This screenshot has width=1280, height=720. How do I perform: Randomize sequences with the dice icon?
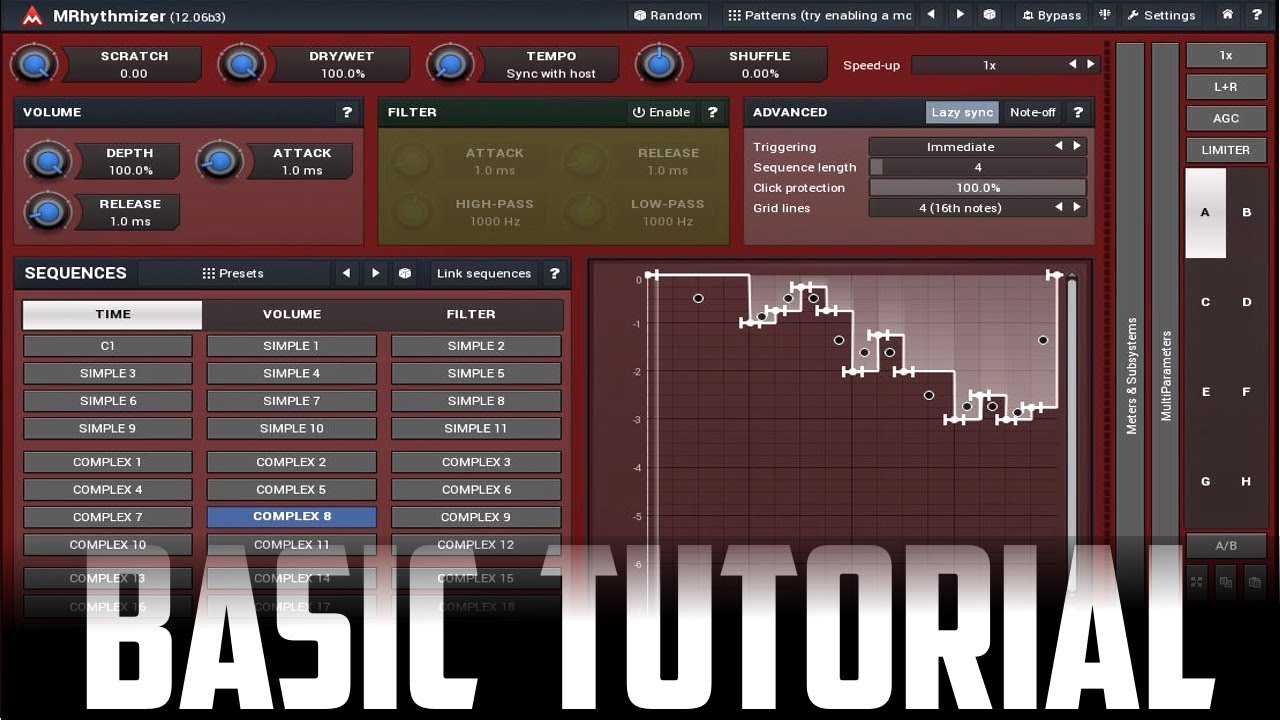[x=404, y=273]
